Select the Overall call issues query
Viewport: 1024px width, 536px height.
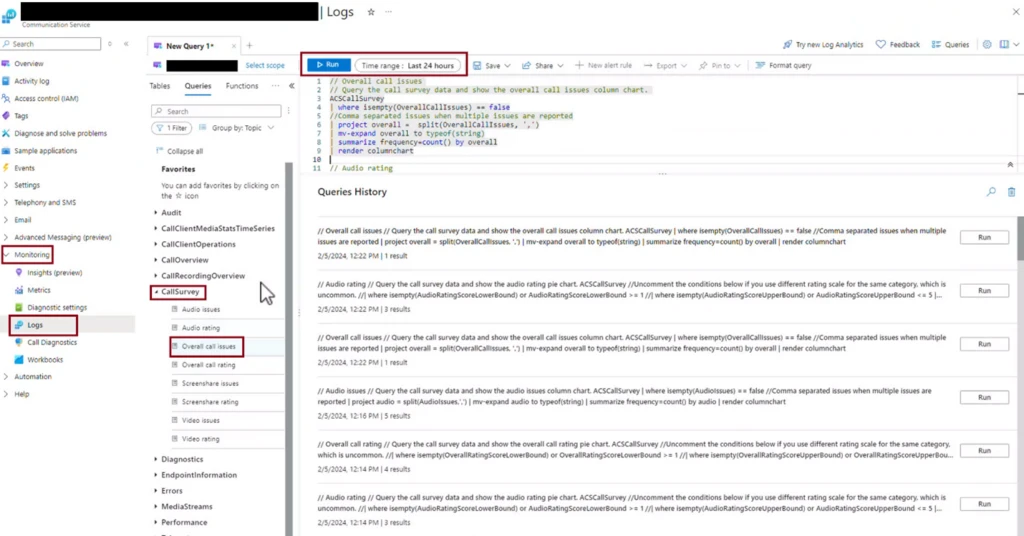[208, 346]
